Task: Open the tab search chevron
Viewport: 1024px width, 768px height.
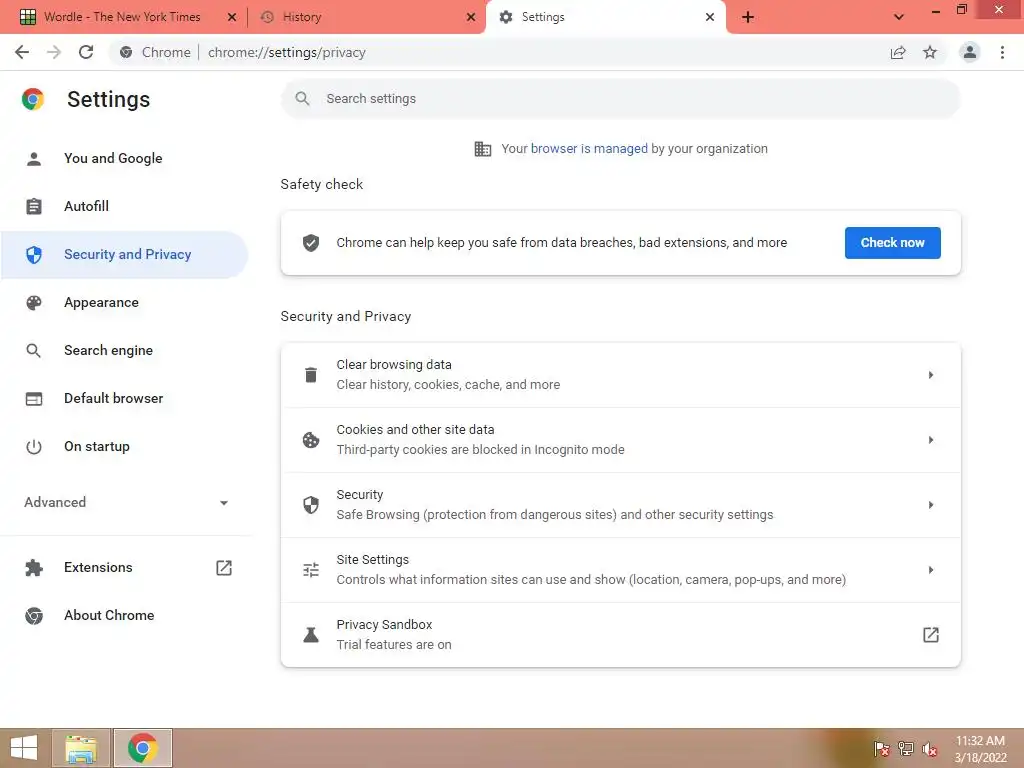Action: (899, 17)
